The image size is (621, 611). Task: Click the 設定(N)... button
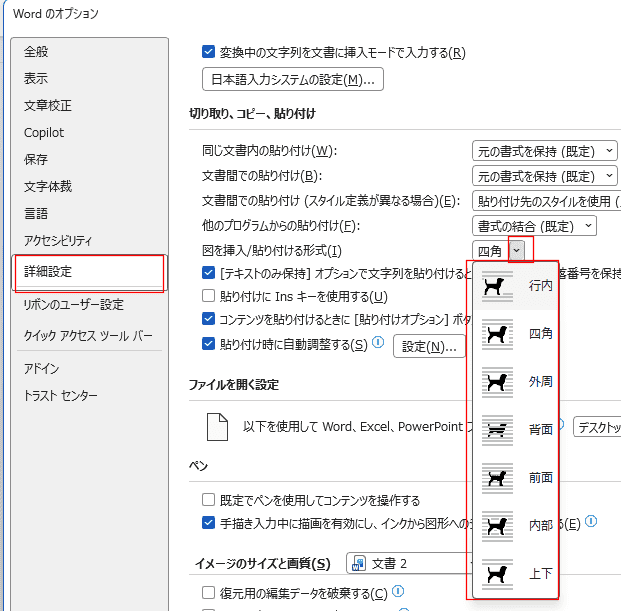pos(429,347)
